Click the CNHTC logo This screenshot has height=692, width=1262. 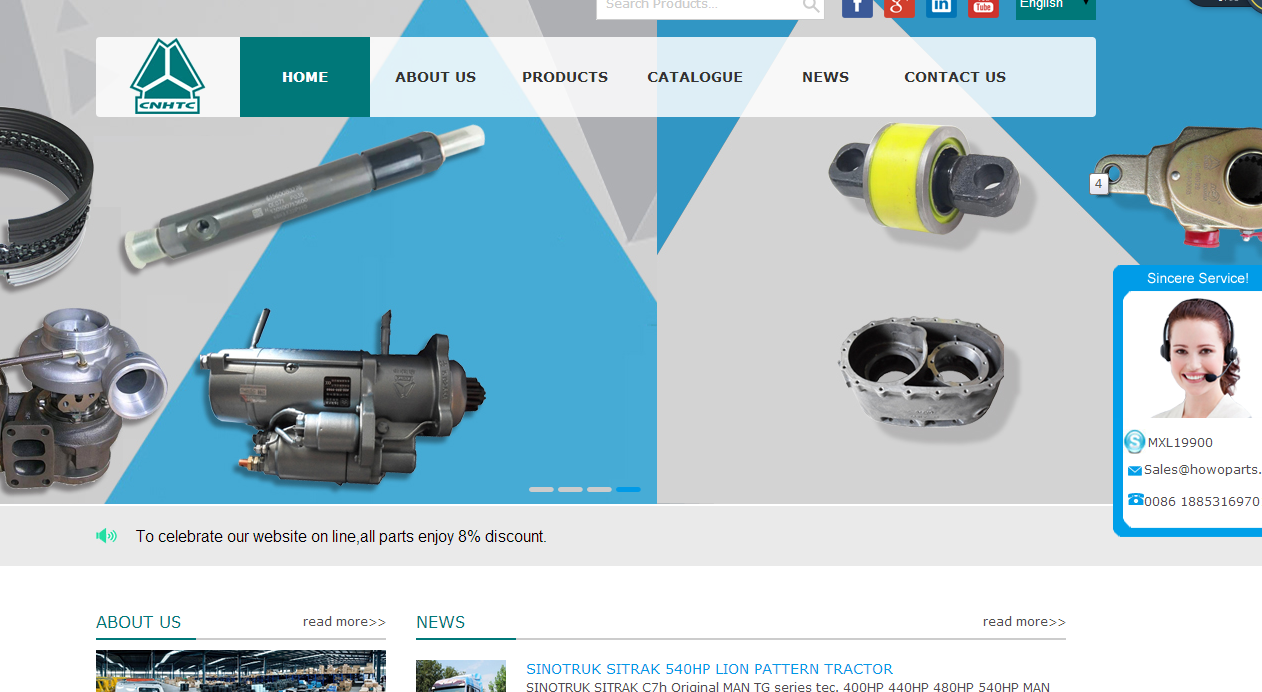167,77
